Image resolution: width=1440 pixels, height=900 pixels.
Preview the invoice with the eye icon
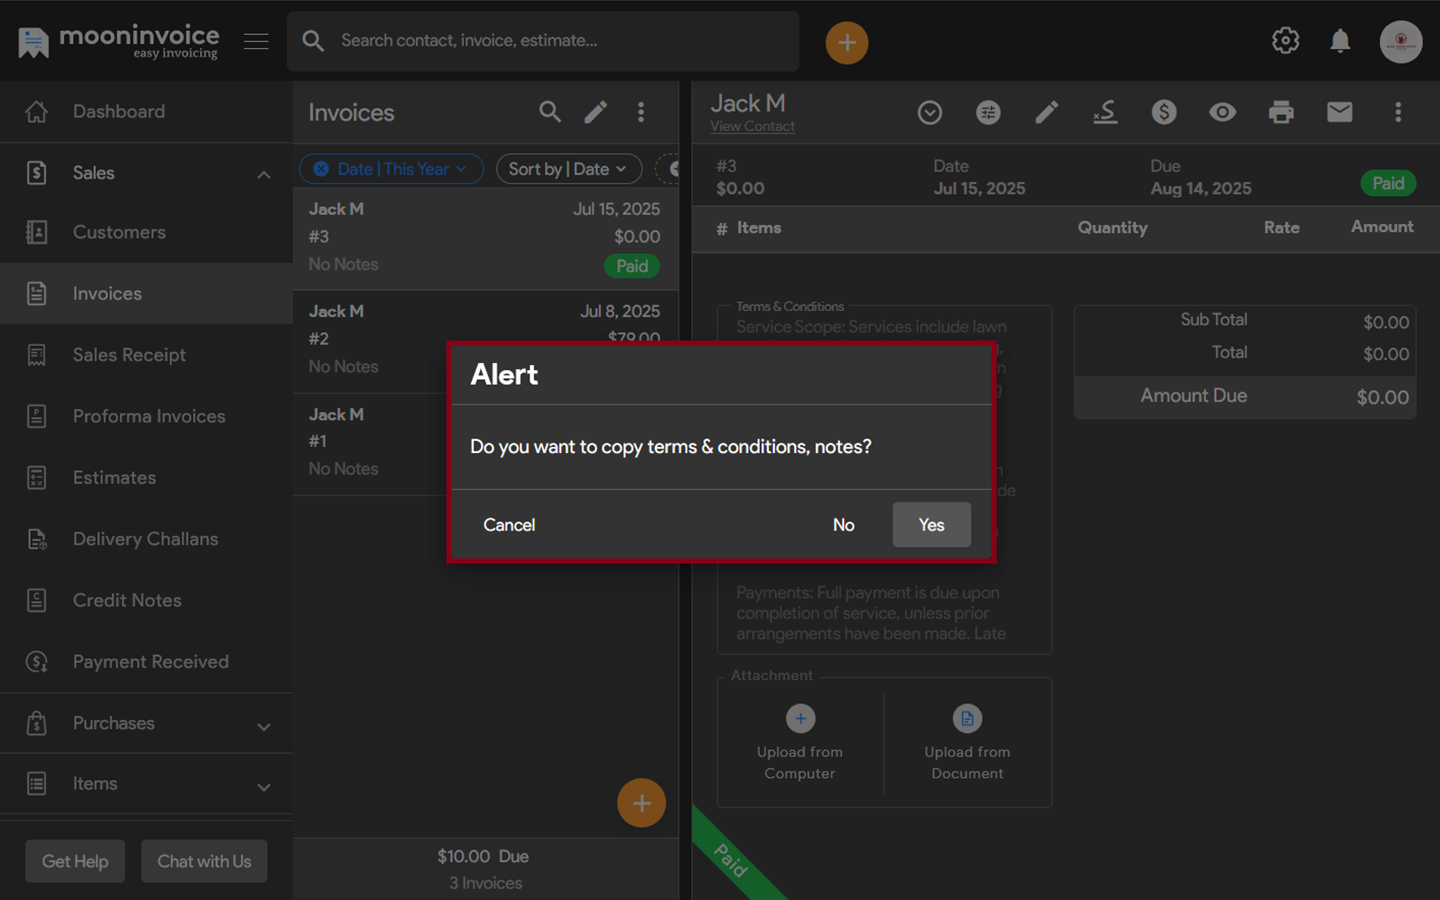(x=1222, y=112)
